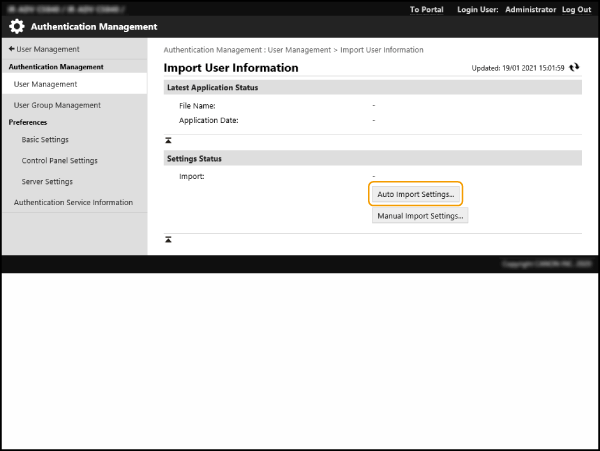Refresh the page using the update arrows icon

point(574,68)
